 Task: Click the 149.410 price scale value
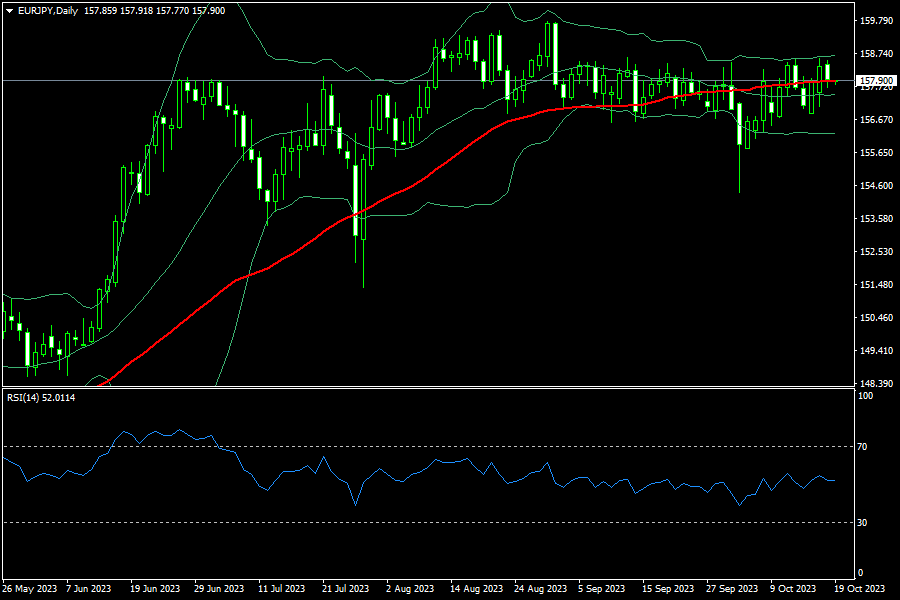coord(876,350)
